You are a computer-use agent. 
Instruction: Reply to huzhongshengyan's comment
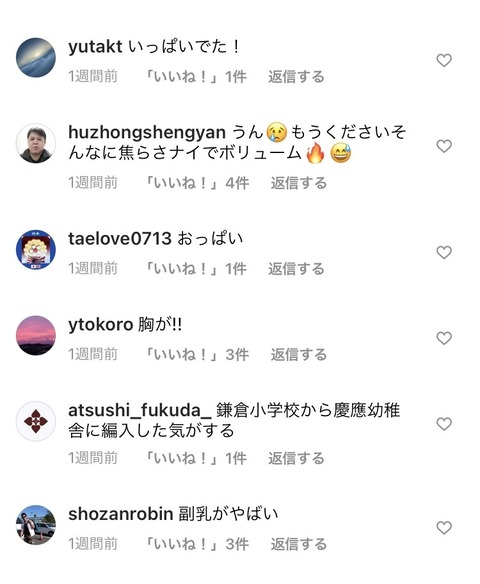pyautogui.click(x=299, y=183)
